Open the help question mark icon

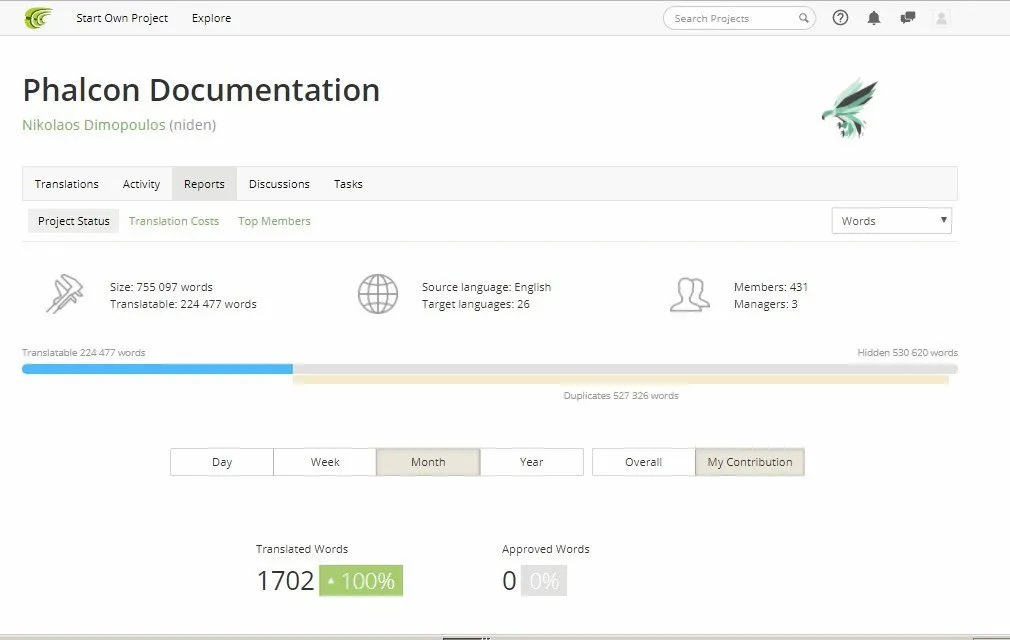[840, 18]
